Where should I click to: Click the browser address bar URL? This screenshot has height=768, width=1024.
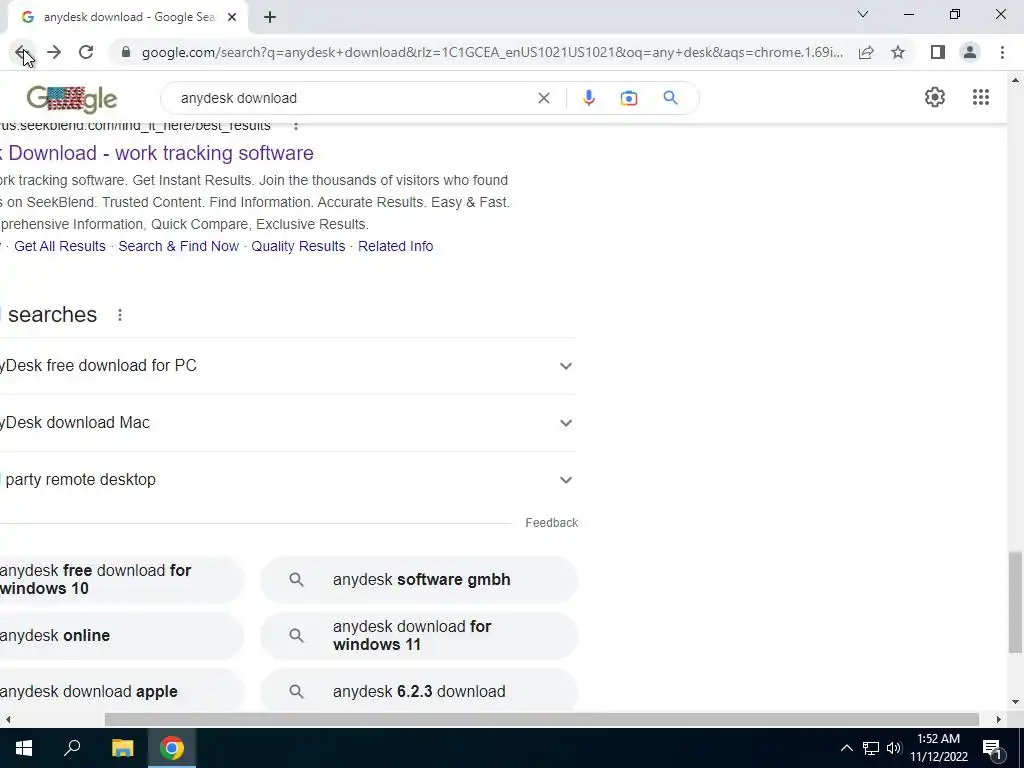[491, 52]
